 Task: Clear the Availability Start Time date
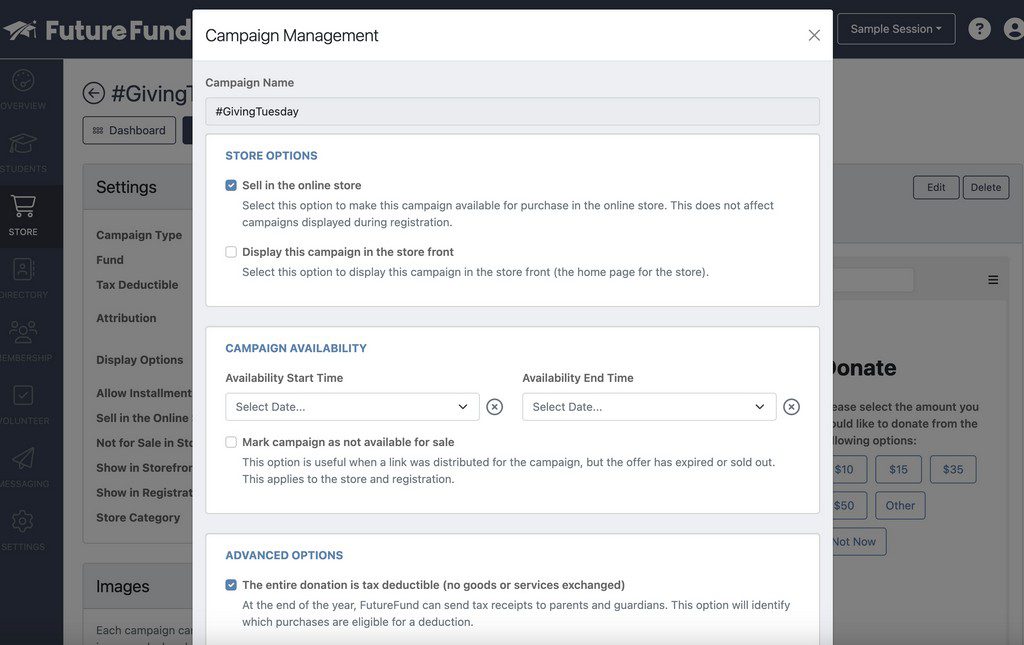(494, 407)
